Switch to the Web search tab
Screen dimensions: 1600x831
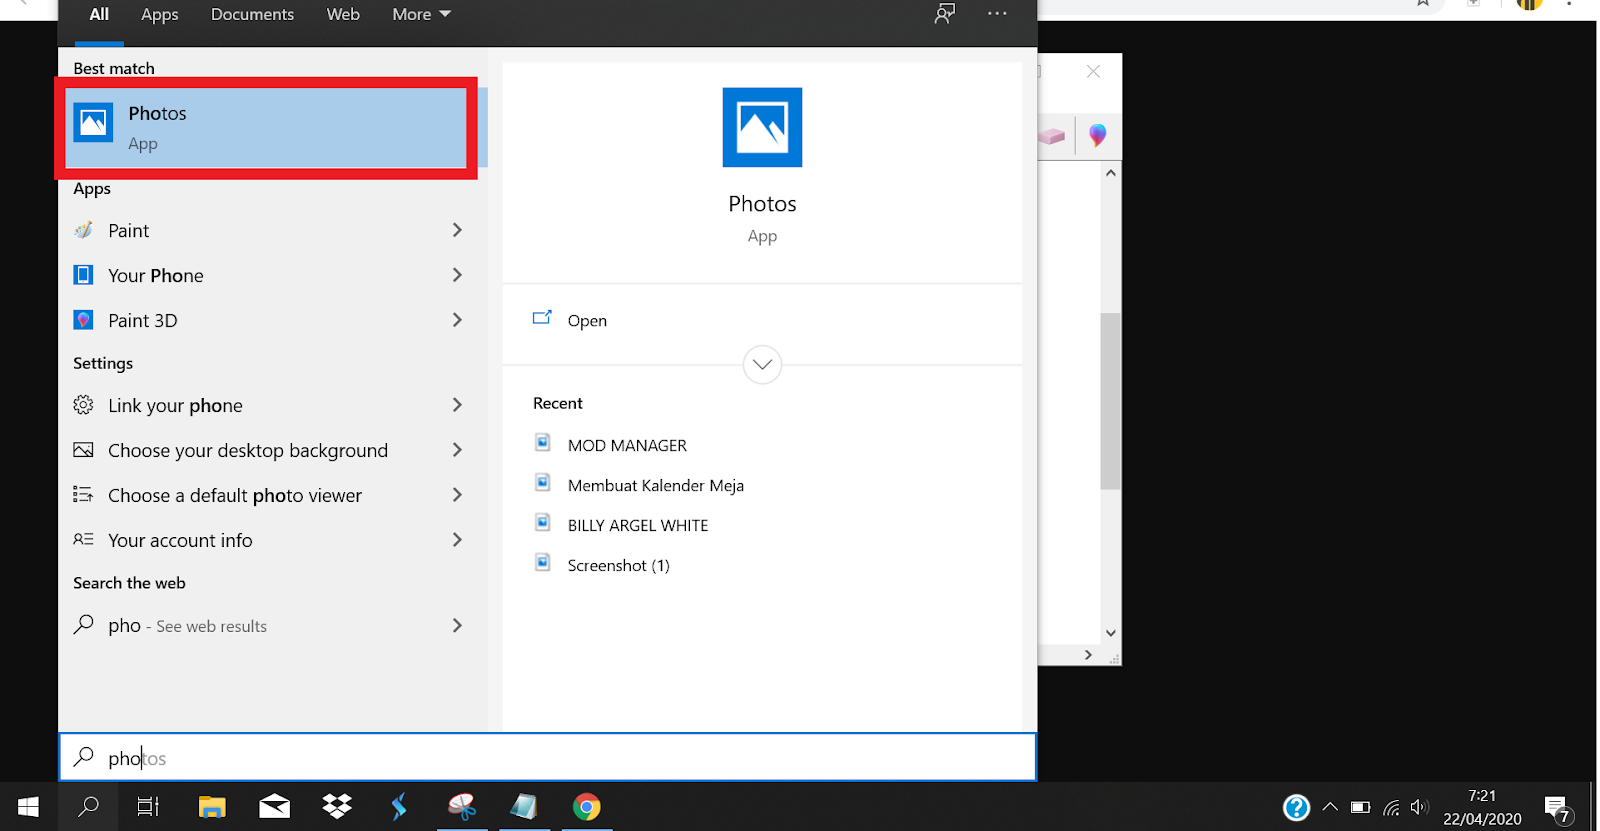pos(343,14)
